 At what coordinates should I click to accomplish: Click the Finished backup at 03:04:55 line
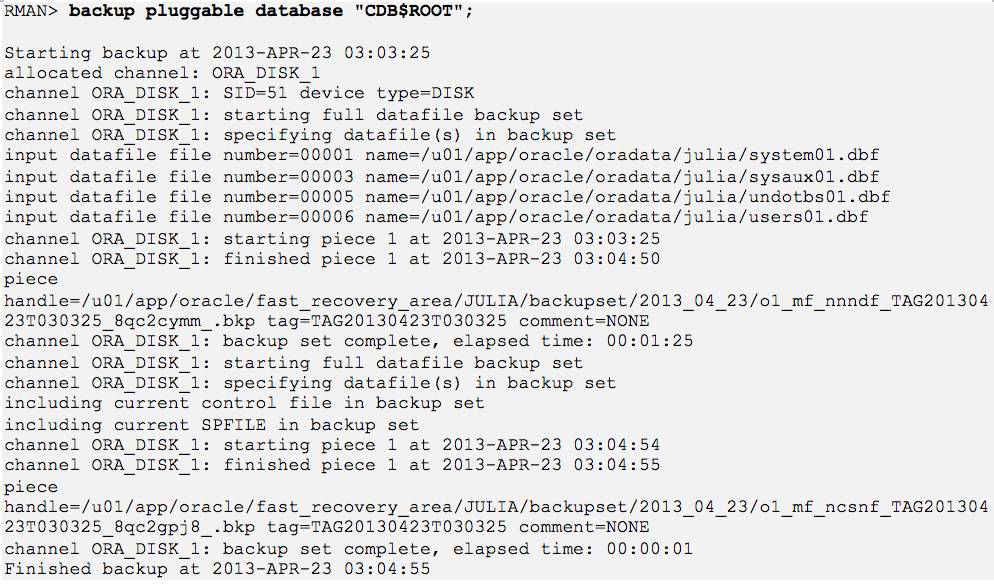click(217, 568)
